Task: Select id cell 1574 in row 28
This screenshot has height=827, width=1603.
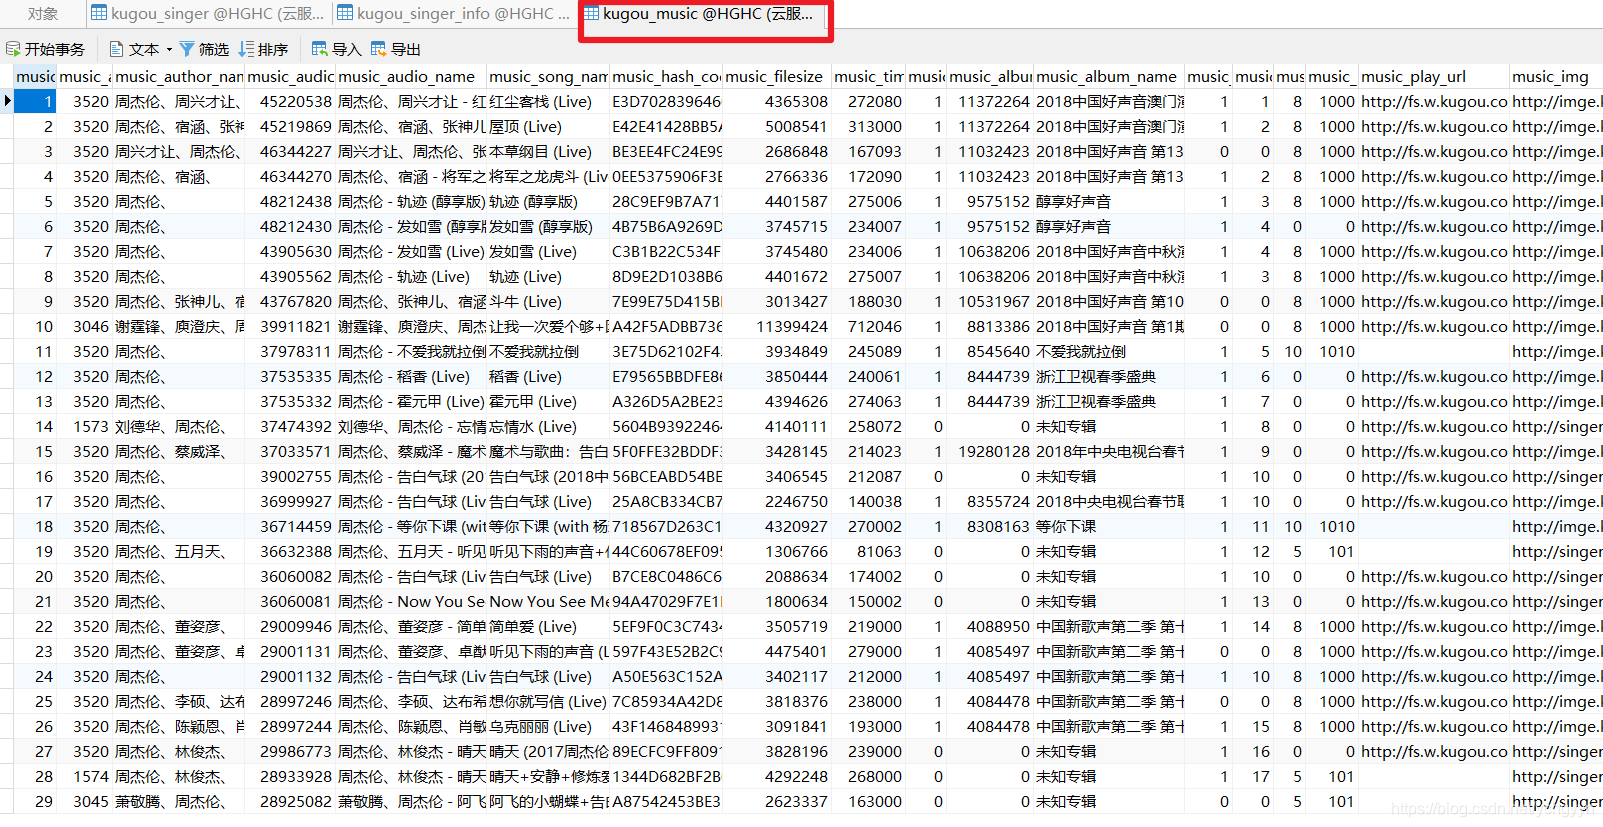Action: (x=84, y=776)
